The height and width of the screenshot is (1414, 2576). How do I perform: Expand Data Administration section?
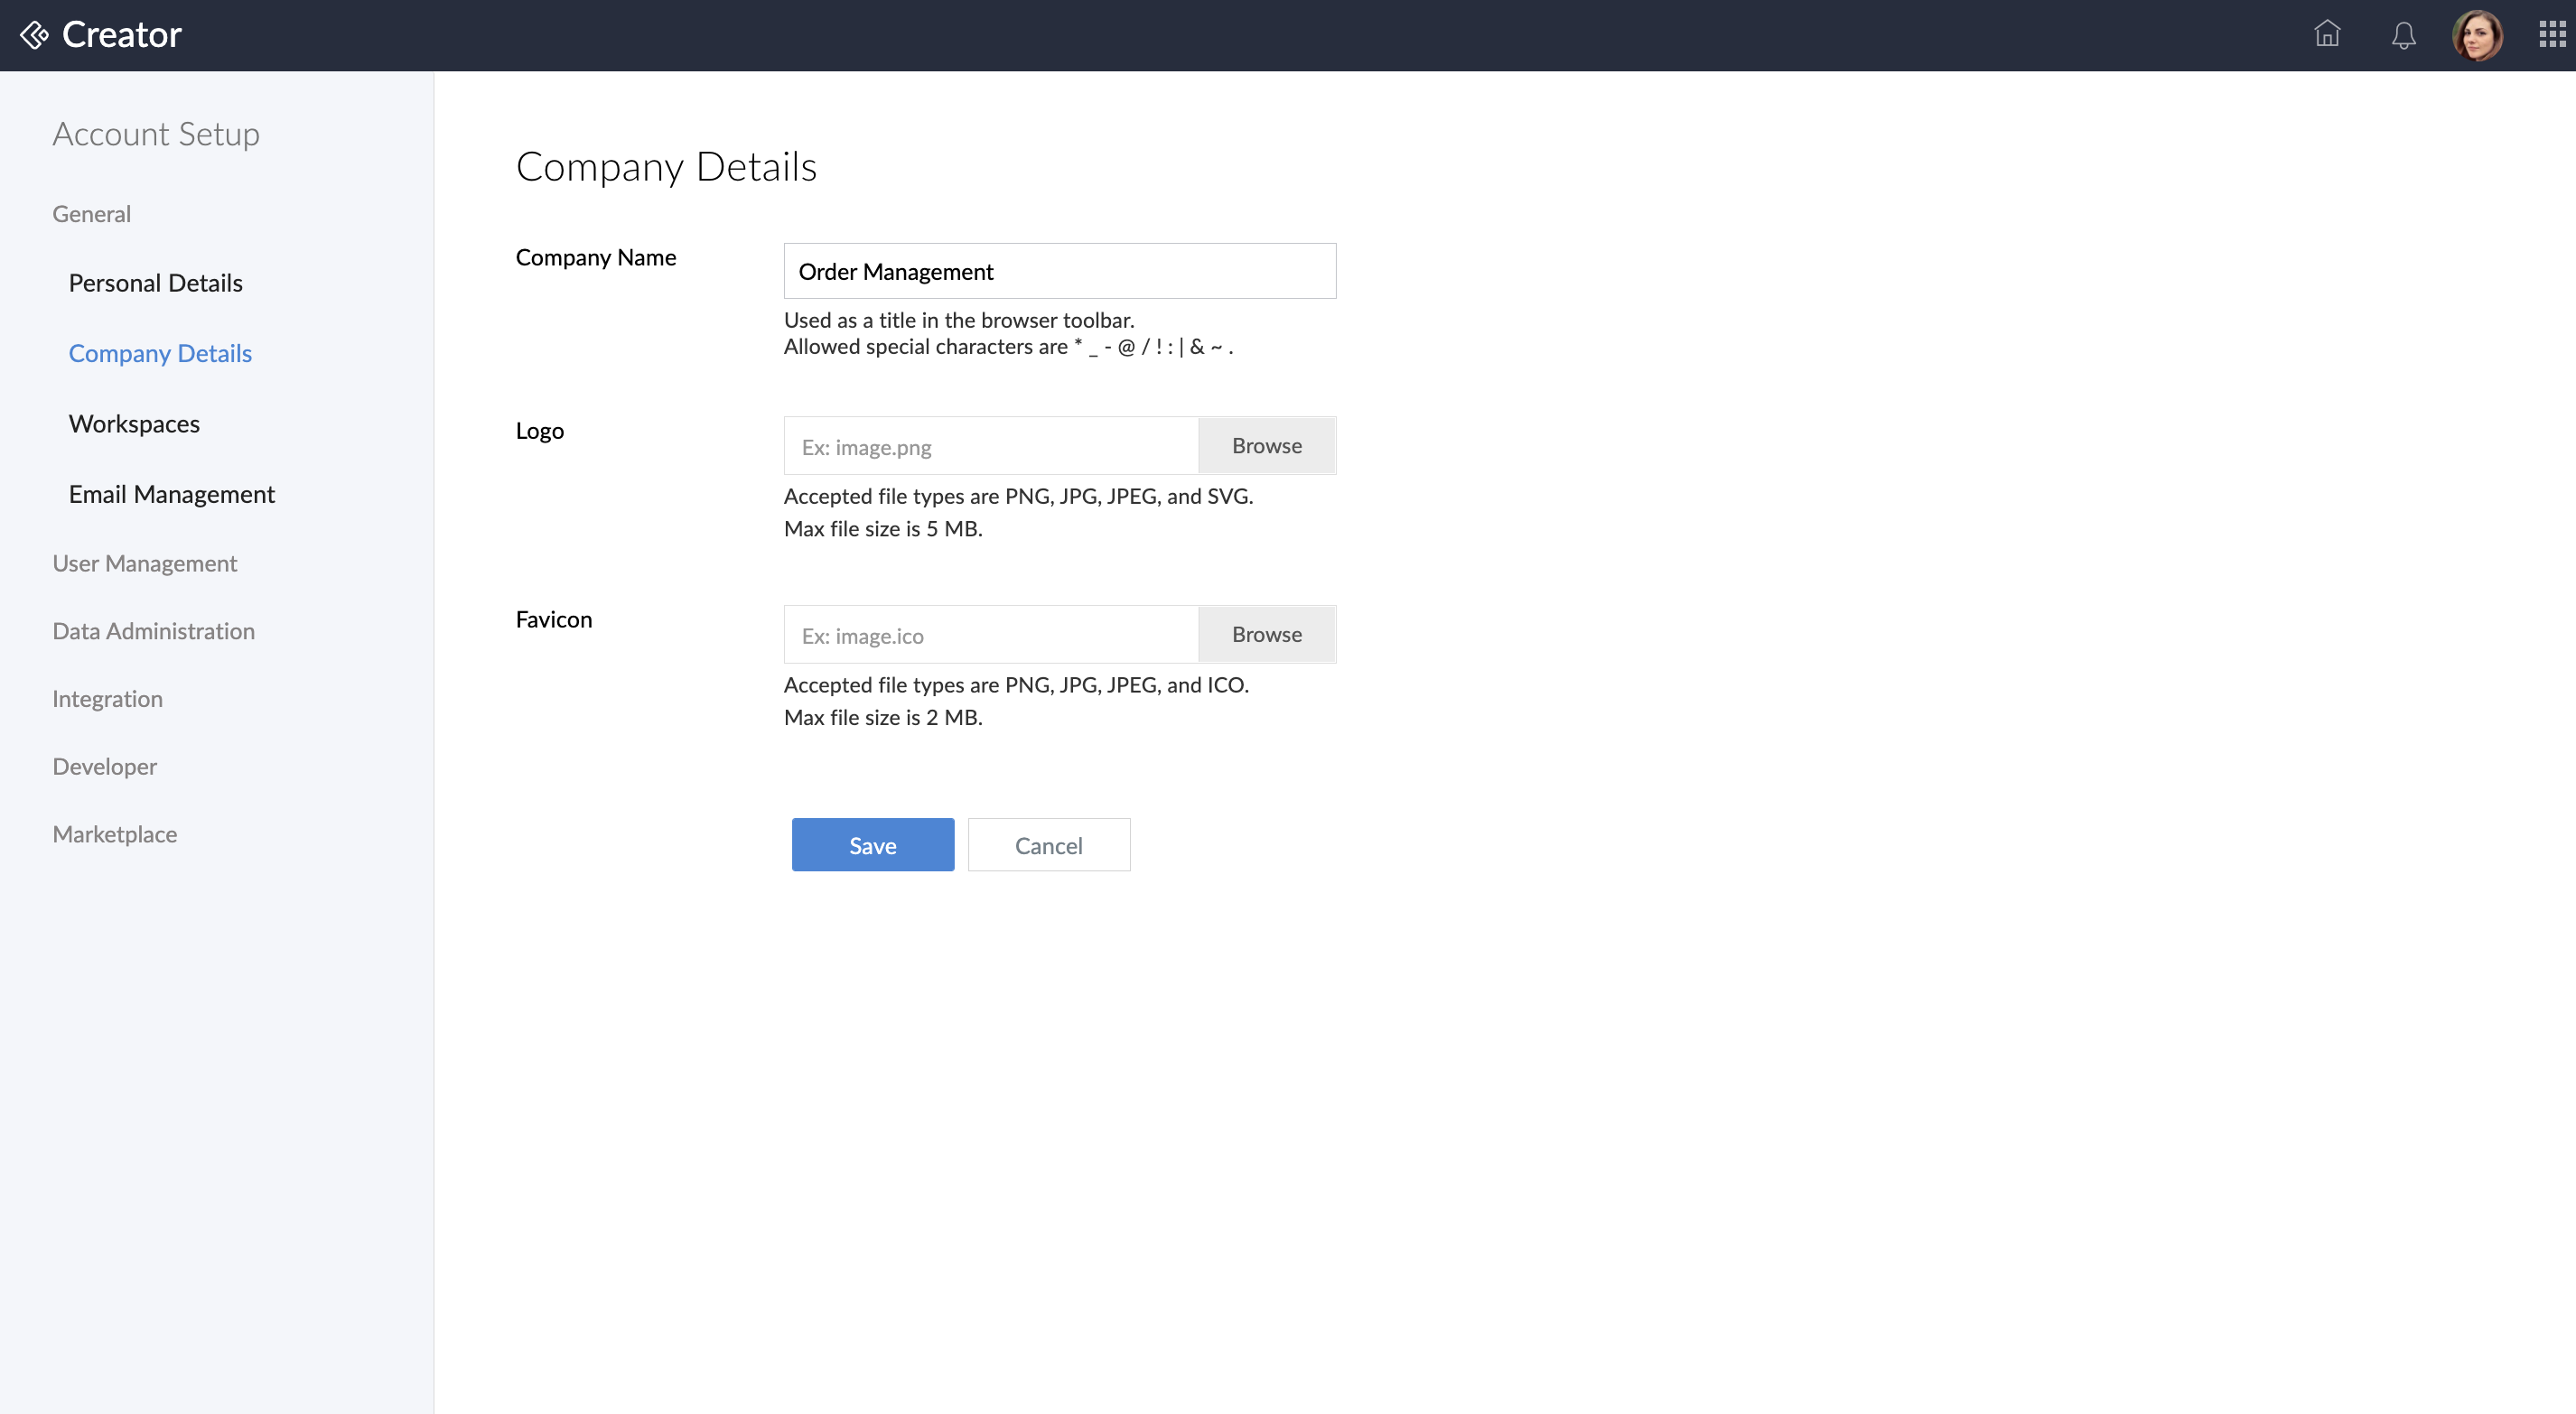154,631
